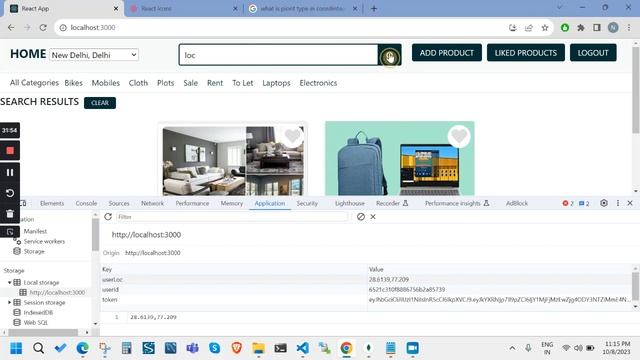
Task: Pause the screen recording
Action: (x=10, y=172)
